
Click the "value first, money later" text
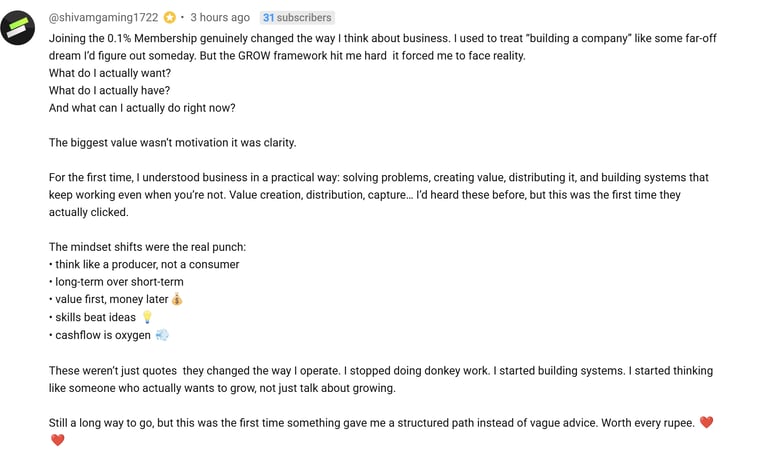111,299
